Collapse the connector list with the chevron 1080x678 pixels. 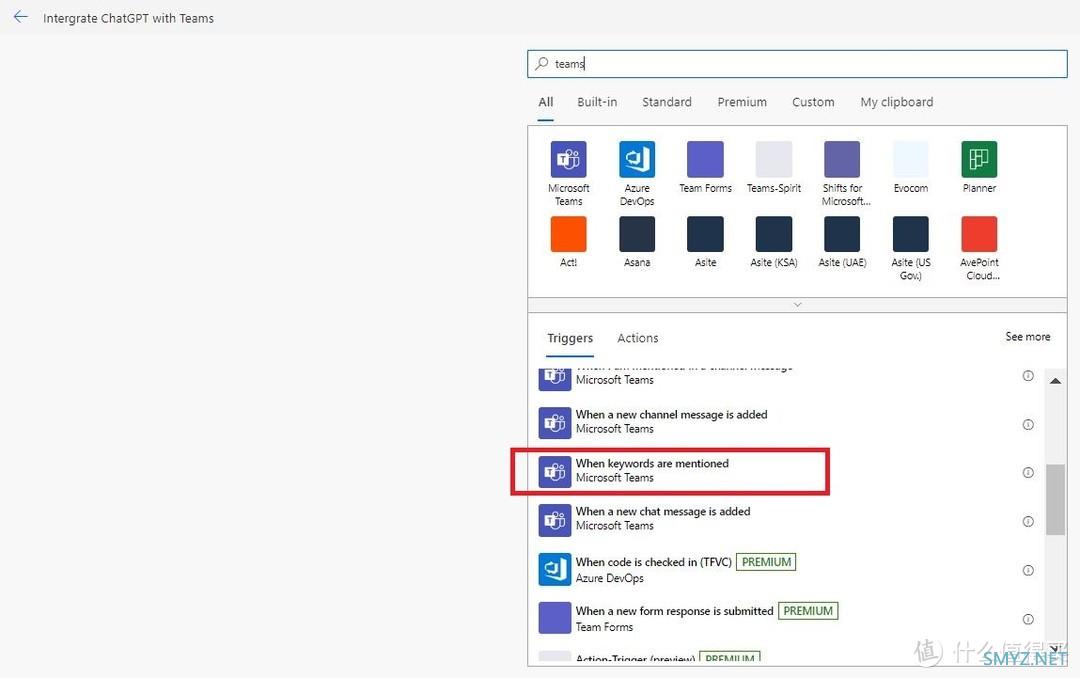[798, 305]
